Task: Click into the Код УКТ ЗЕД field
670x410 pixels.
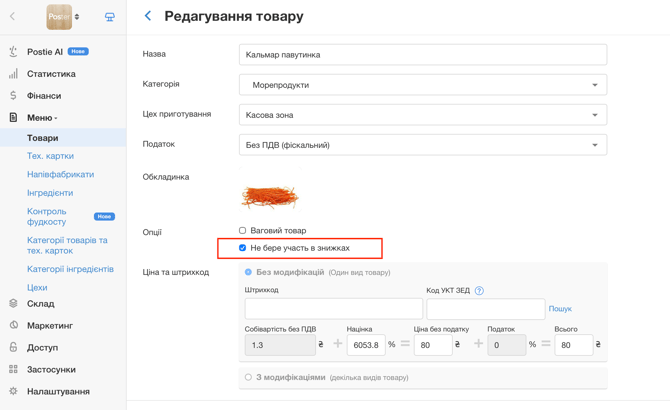Action: pyautogui.click(x=485, y=309)
